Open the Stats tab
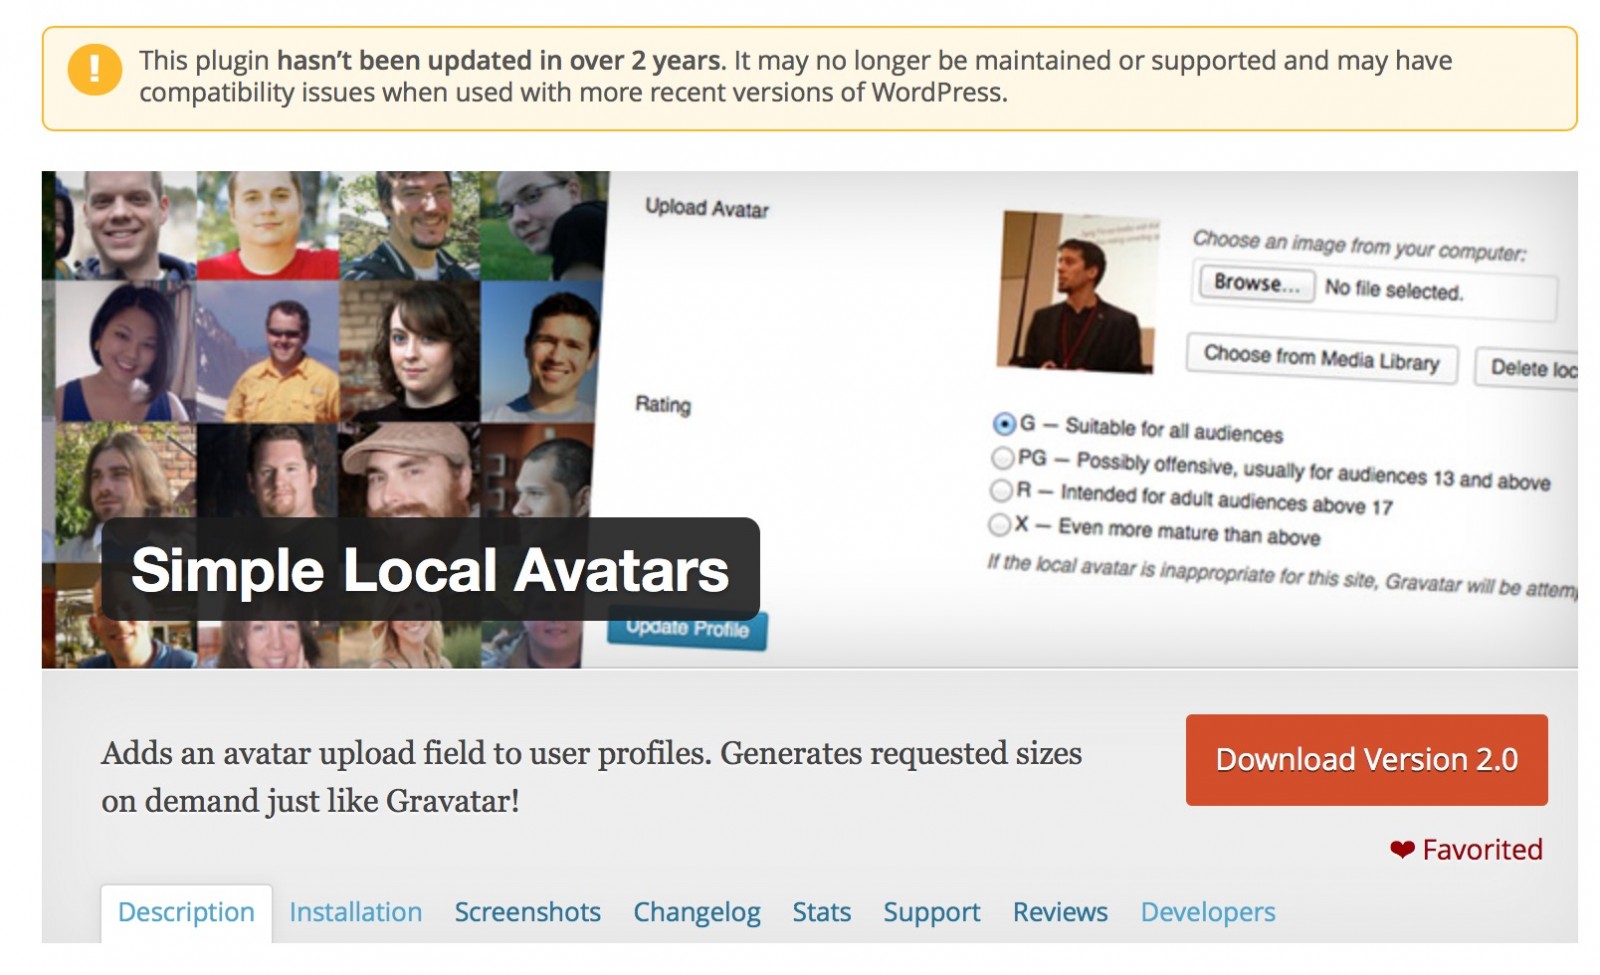 pos(821,912)
